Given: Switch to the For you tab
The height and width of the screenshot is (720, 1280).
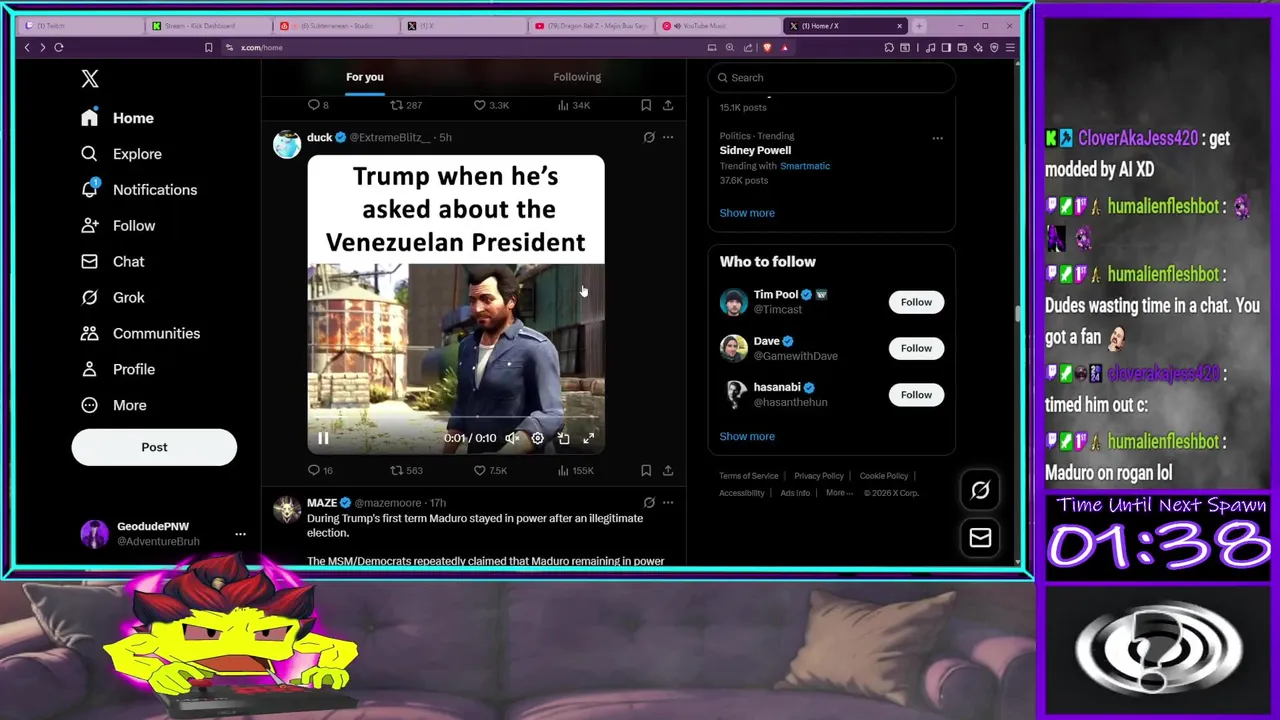Looking at the screenshot, I should 365,77.
